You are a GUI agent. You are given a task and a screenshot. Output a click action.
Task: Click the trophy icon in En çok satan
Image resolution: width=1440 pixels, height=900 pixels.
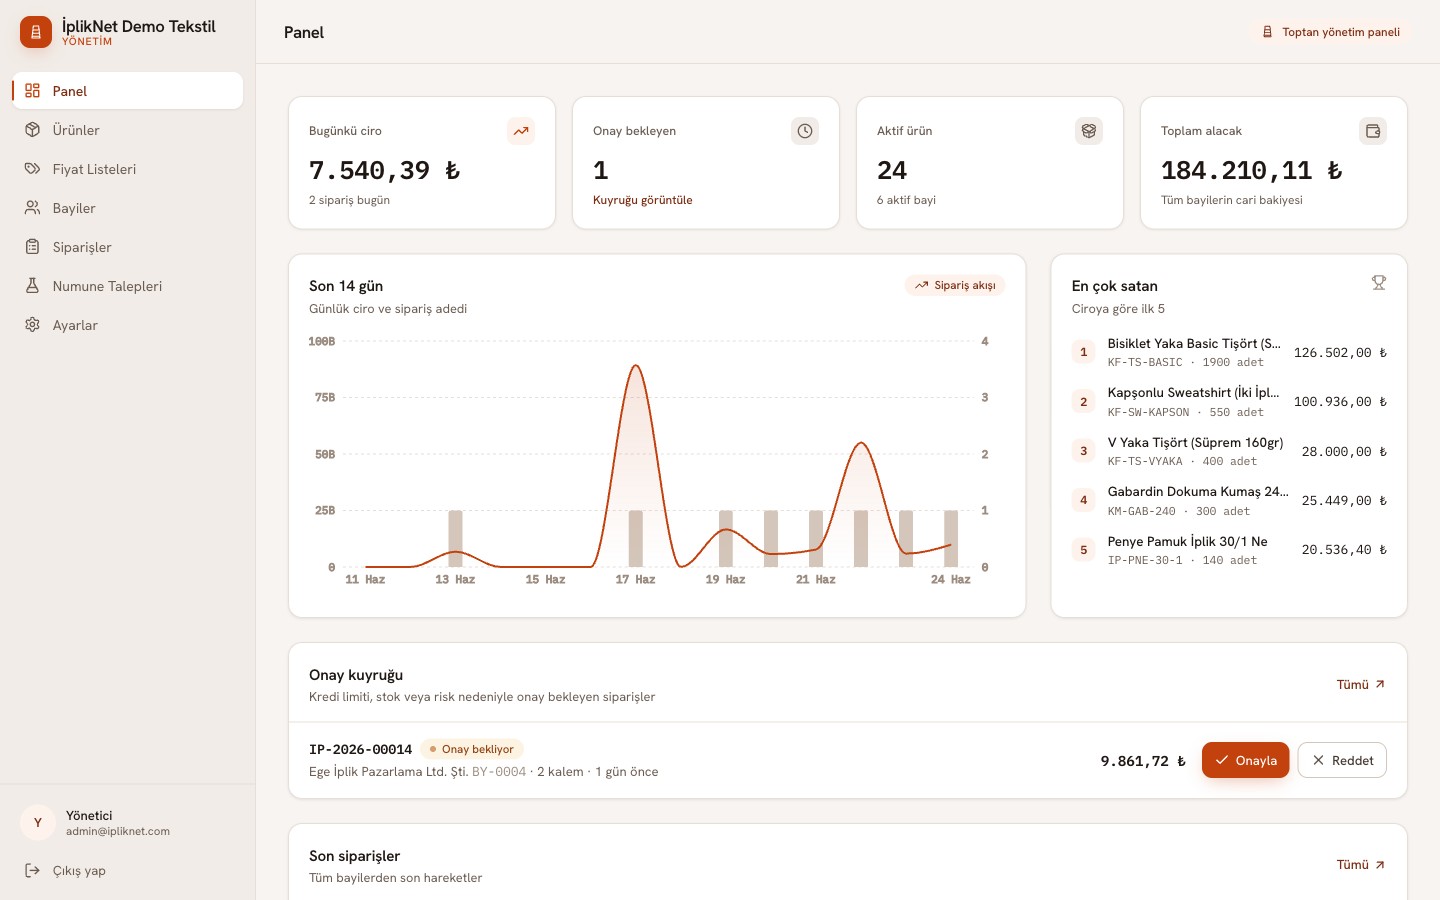(1379, 283)
